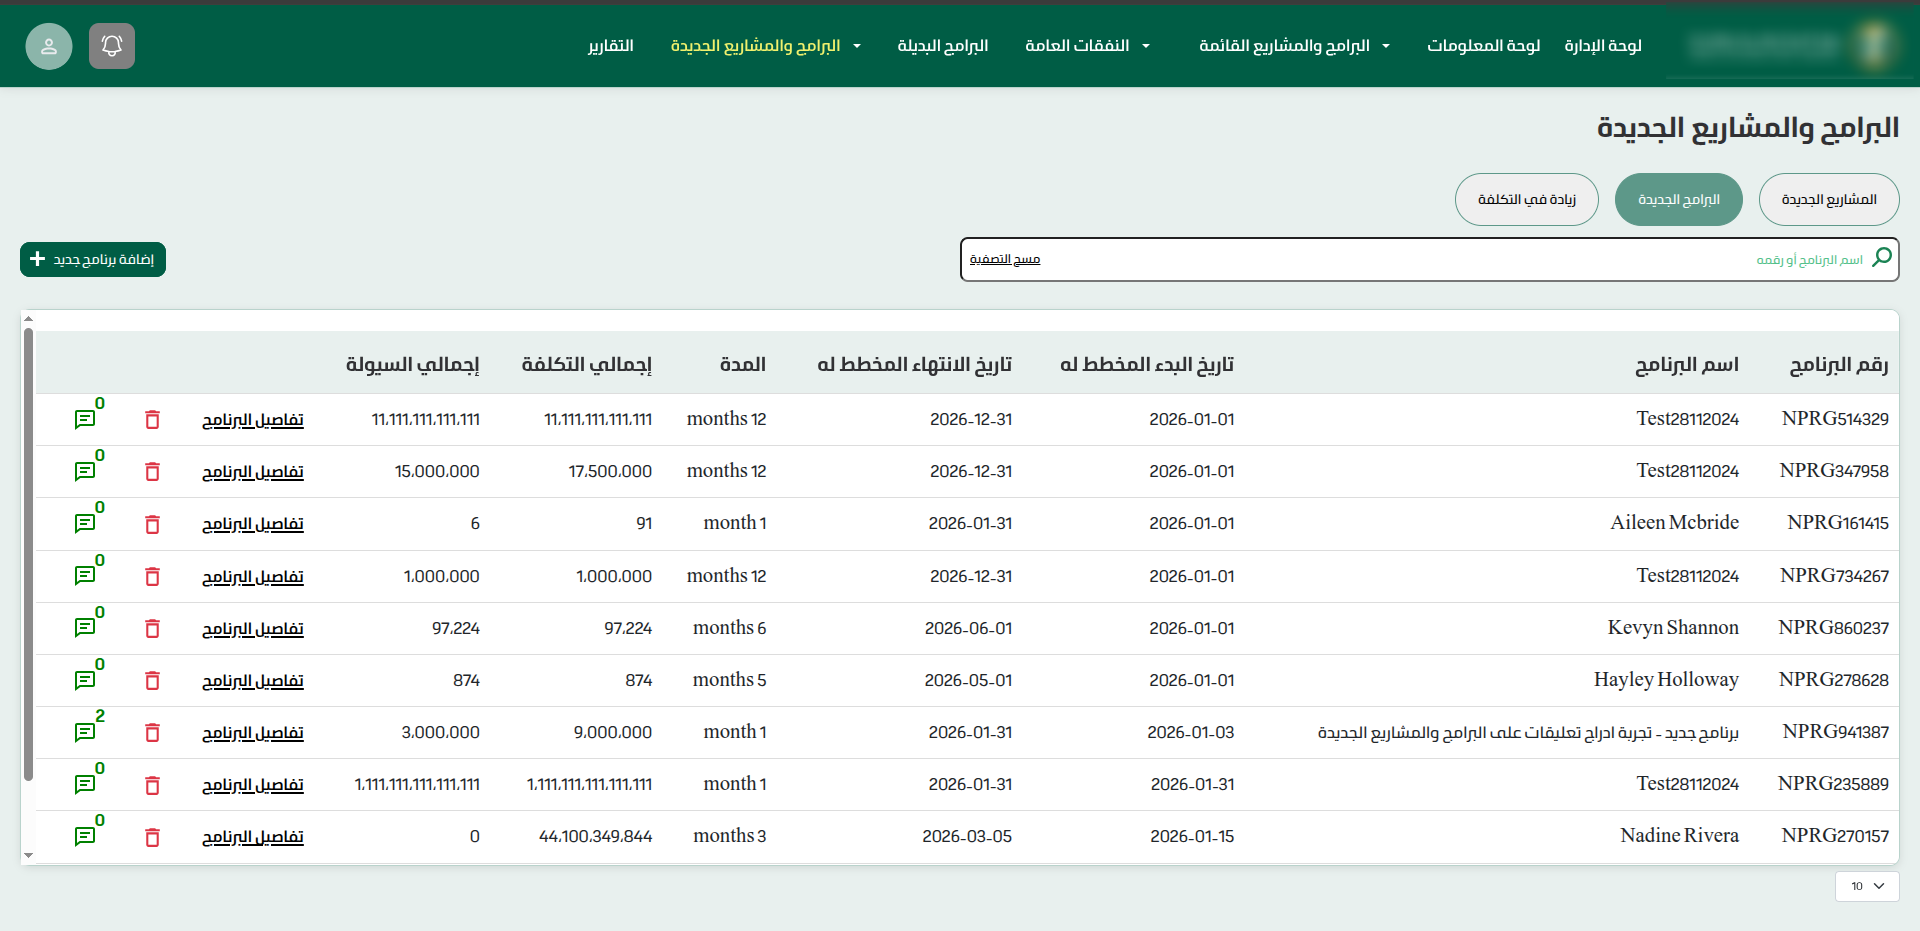Switch to زيادة في التكلفة tab
Viewport: 1920px width, 931px height.
tap(1526, 200)
